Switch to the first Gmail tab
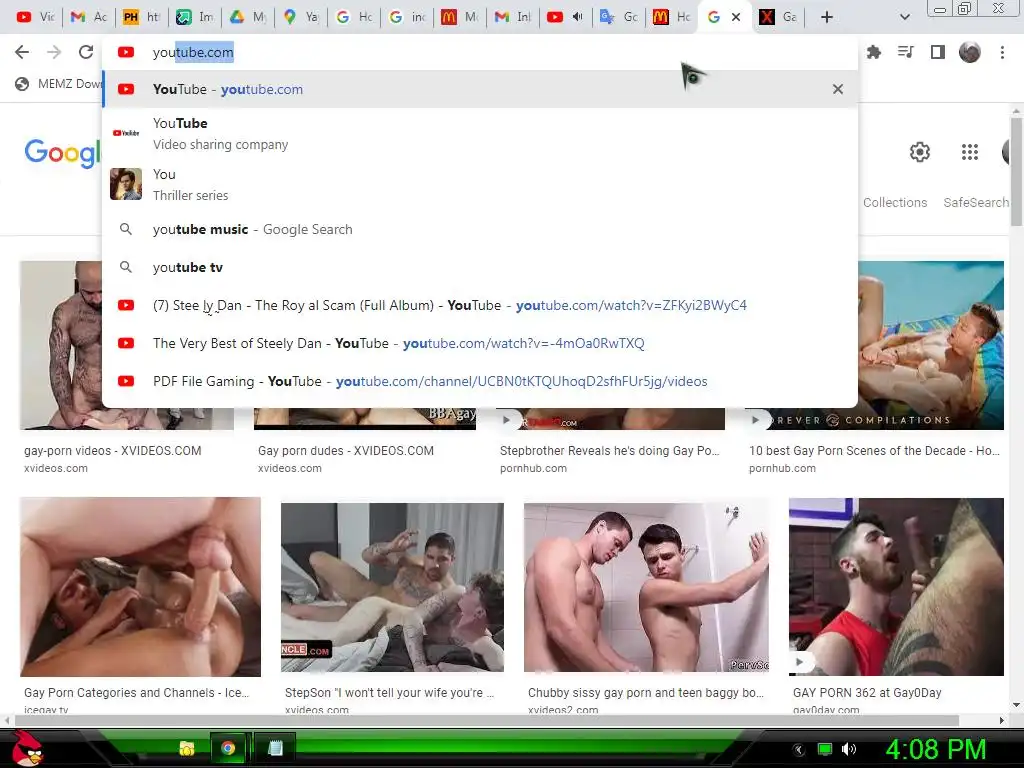The image size is (1024, 768). click(x=89, y=17)
